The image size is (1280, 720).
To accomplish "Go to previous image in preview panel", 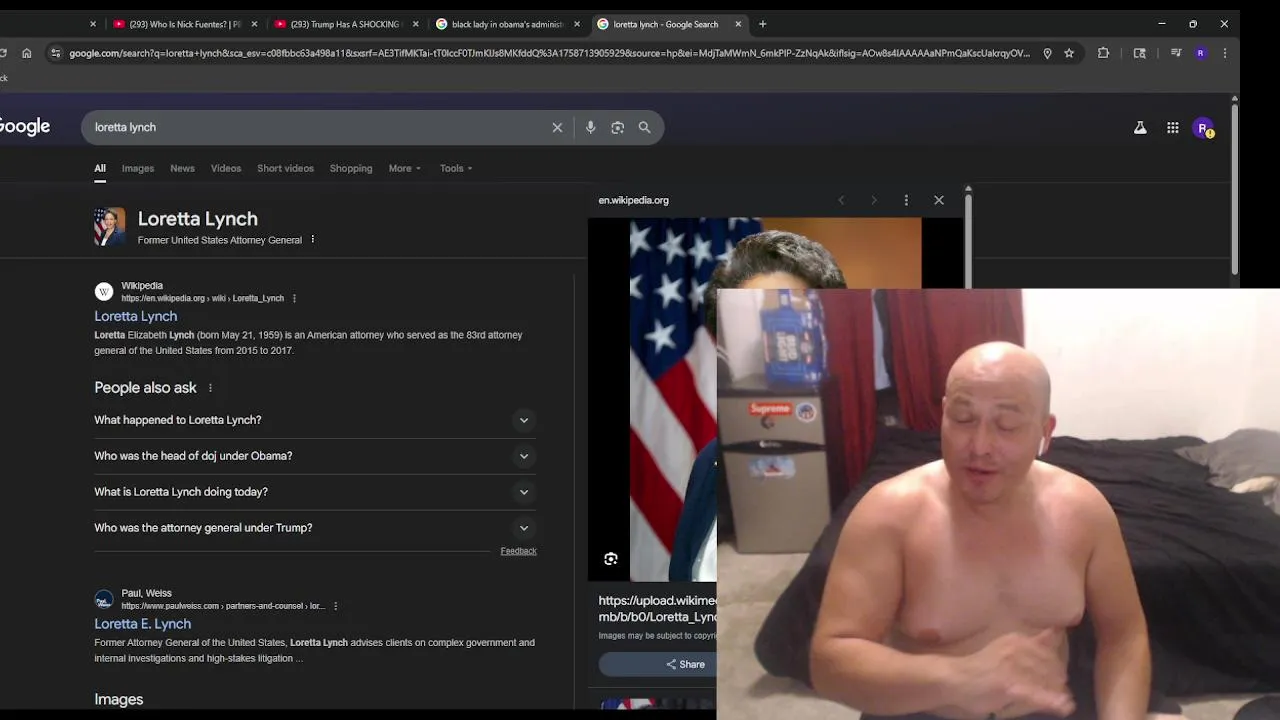I will point(841,200).
